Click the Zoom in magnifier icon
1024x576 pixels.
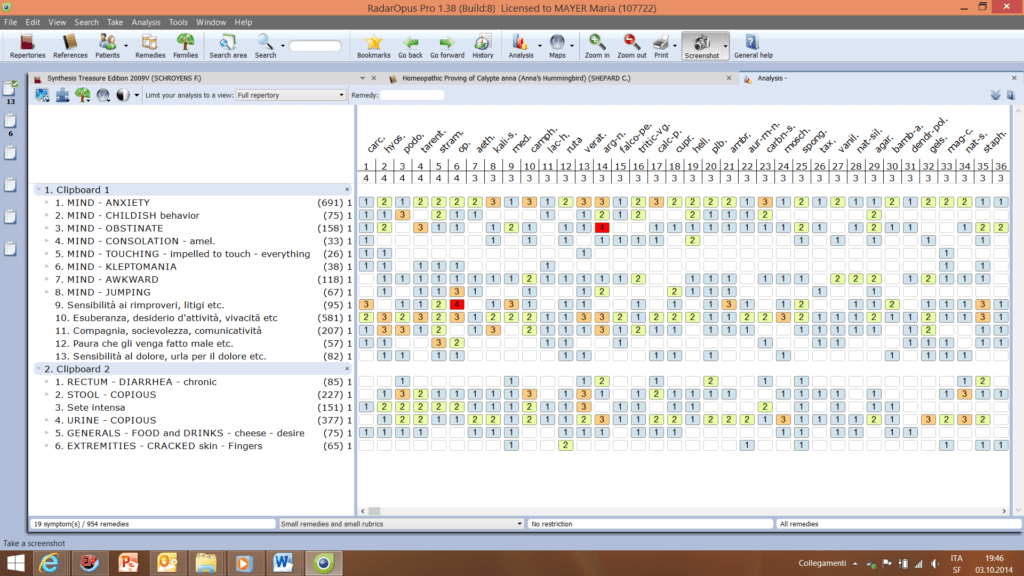(597, 45)
